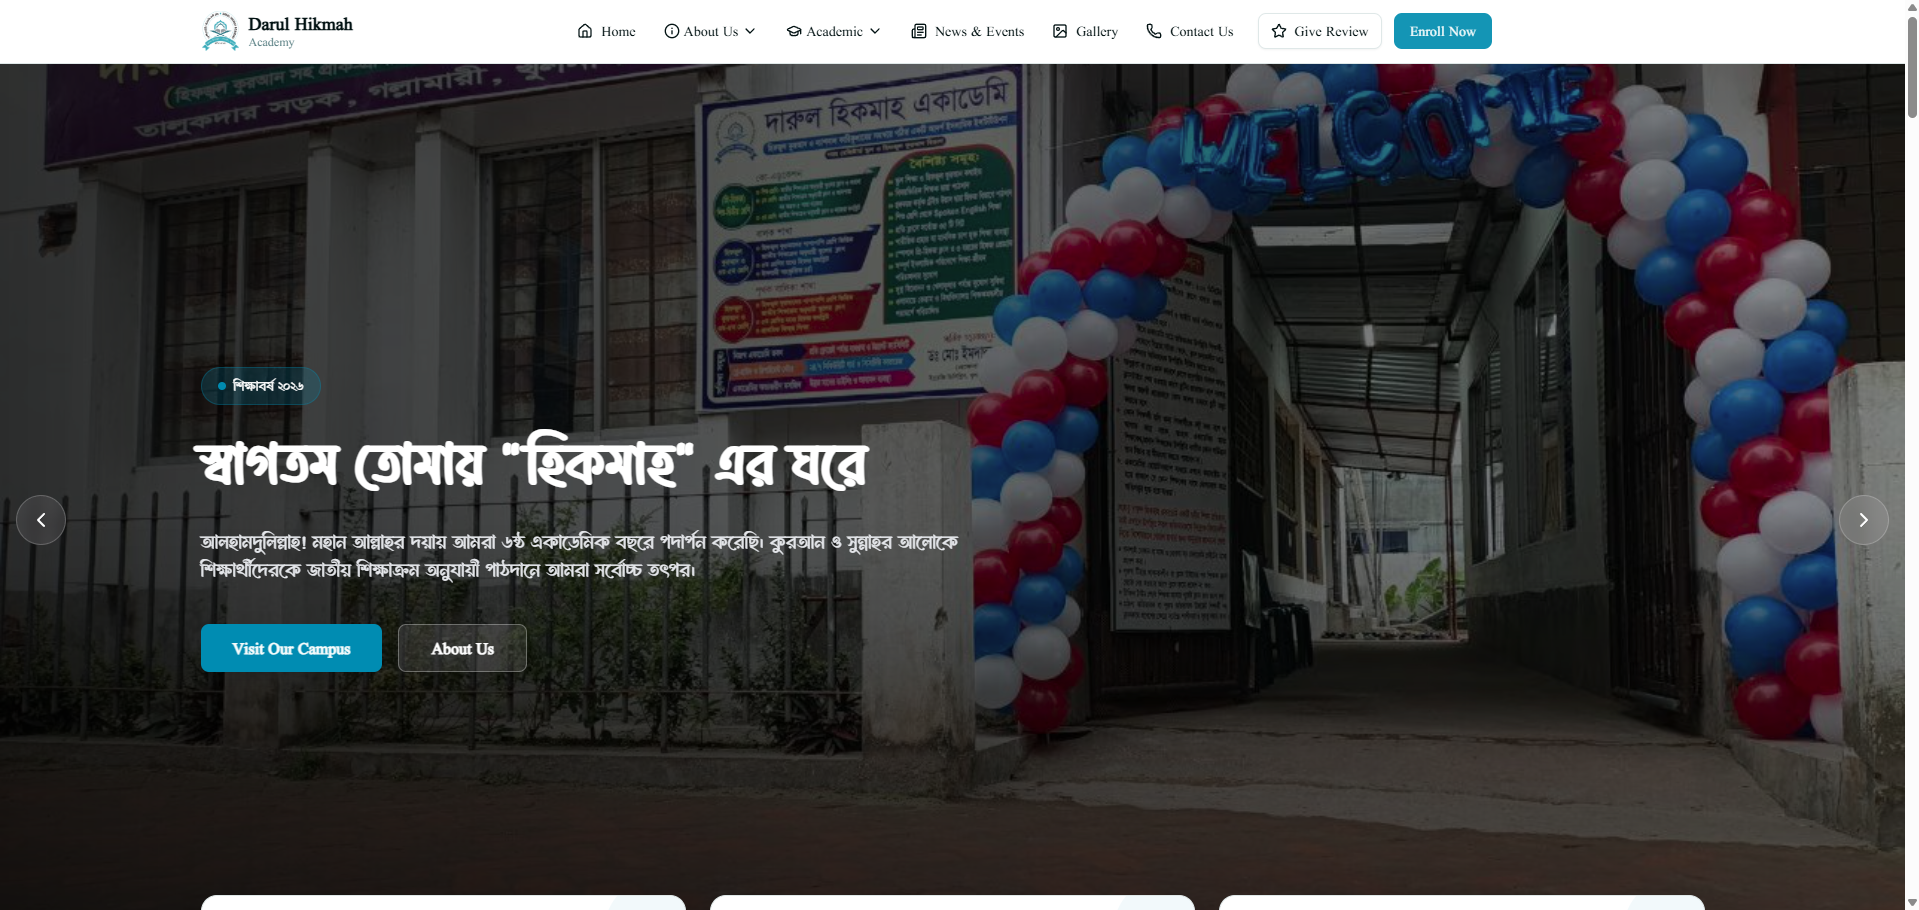1919x910 pixels.
Task: Expand the About Us dropdown chevron
Action: point(750,31)
